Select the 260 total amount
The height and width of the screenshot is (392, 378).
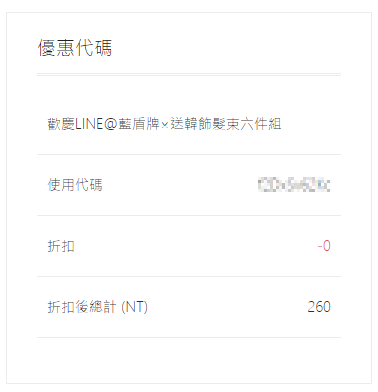[319, 307]
